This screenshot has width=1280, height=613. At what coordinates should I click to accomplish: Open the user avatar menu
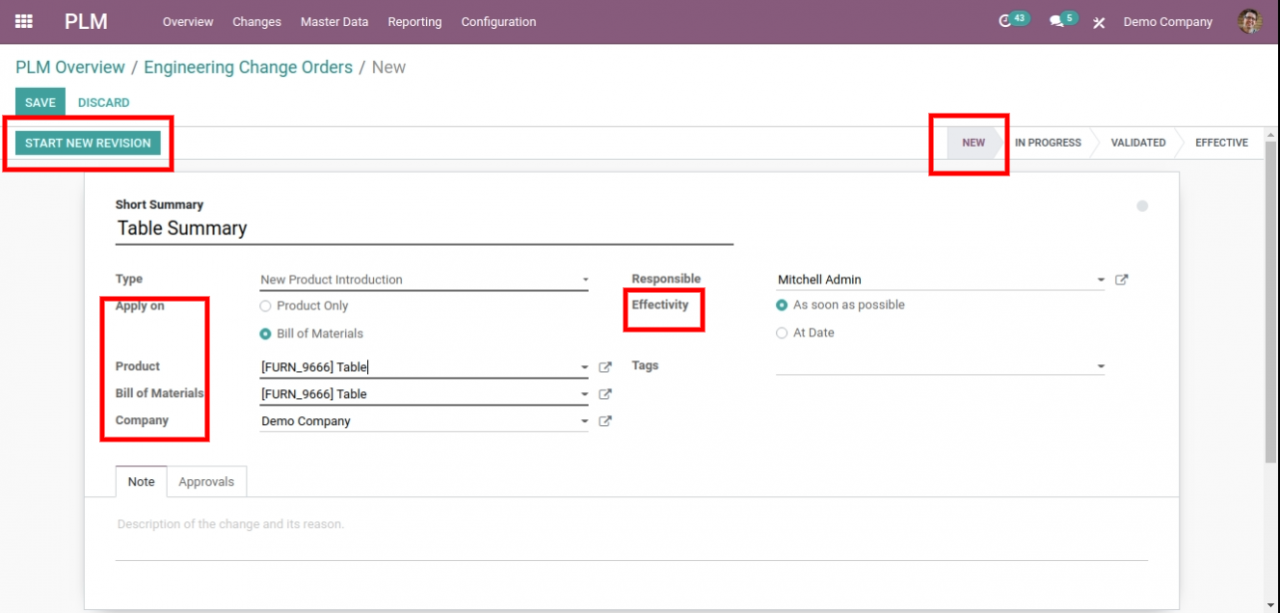coord(1249,21)
